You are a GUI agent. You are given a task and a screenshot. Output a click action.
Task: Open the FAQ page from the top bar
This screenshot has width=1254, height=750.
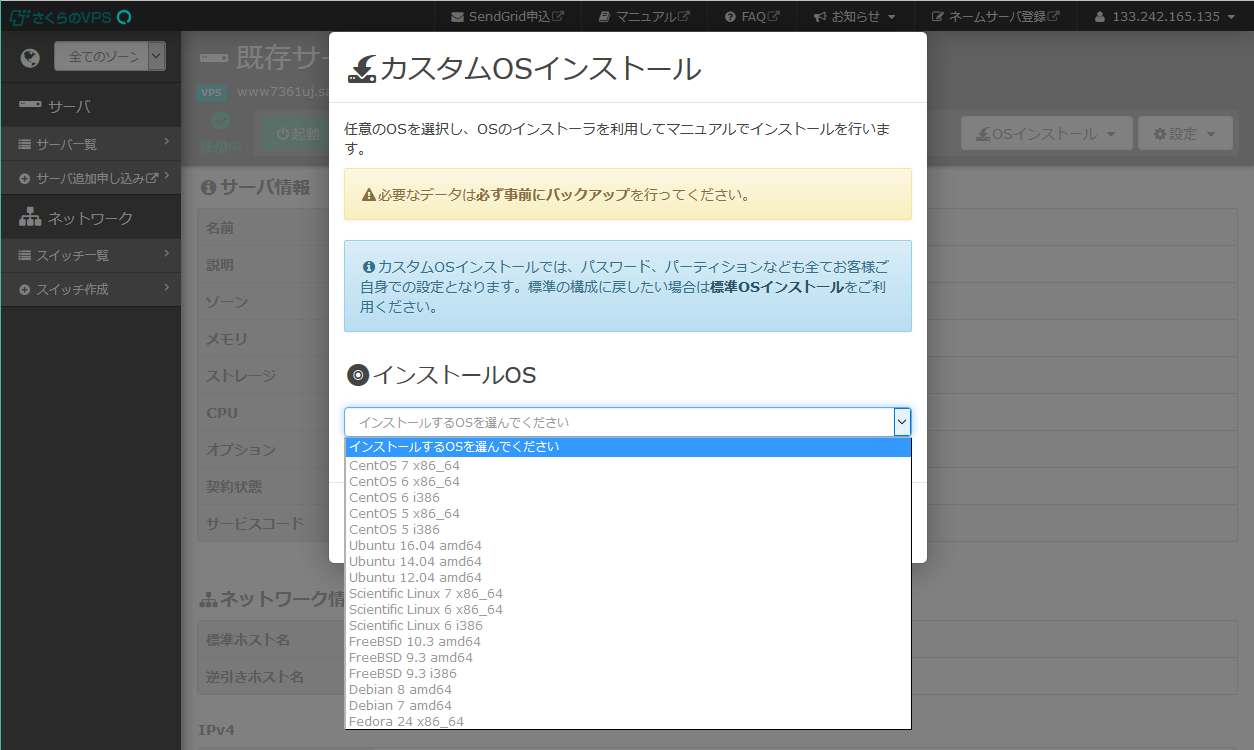[x=751, y=16]
